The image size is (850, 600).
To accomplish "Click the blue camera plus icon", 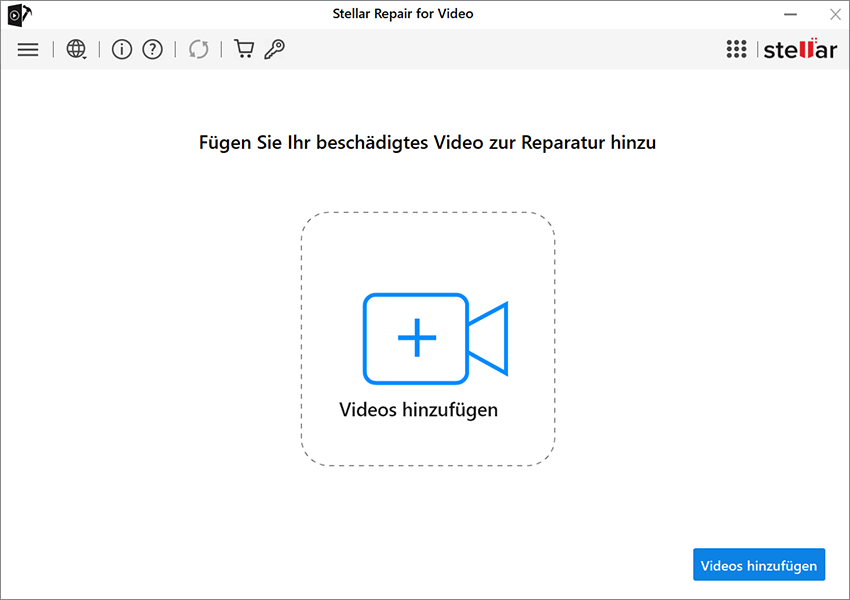I will click(435, 339).
